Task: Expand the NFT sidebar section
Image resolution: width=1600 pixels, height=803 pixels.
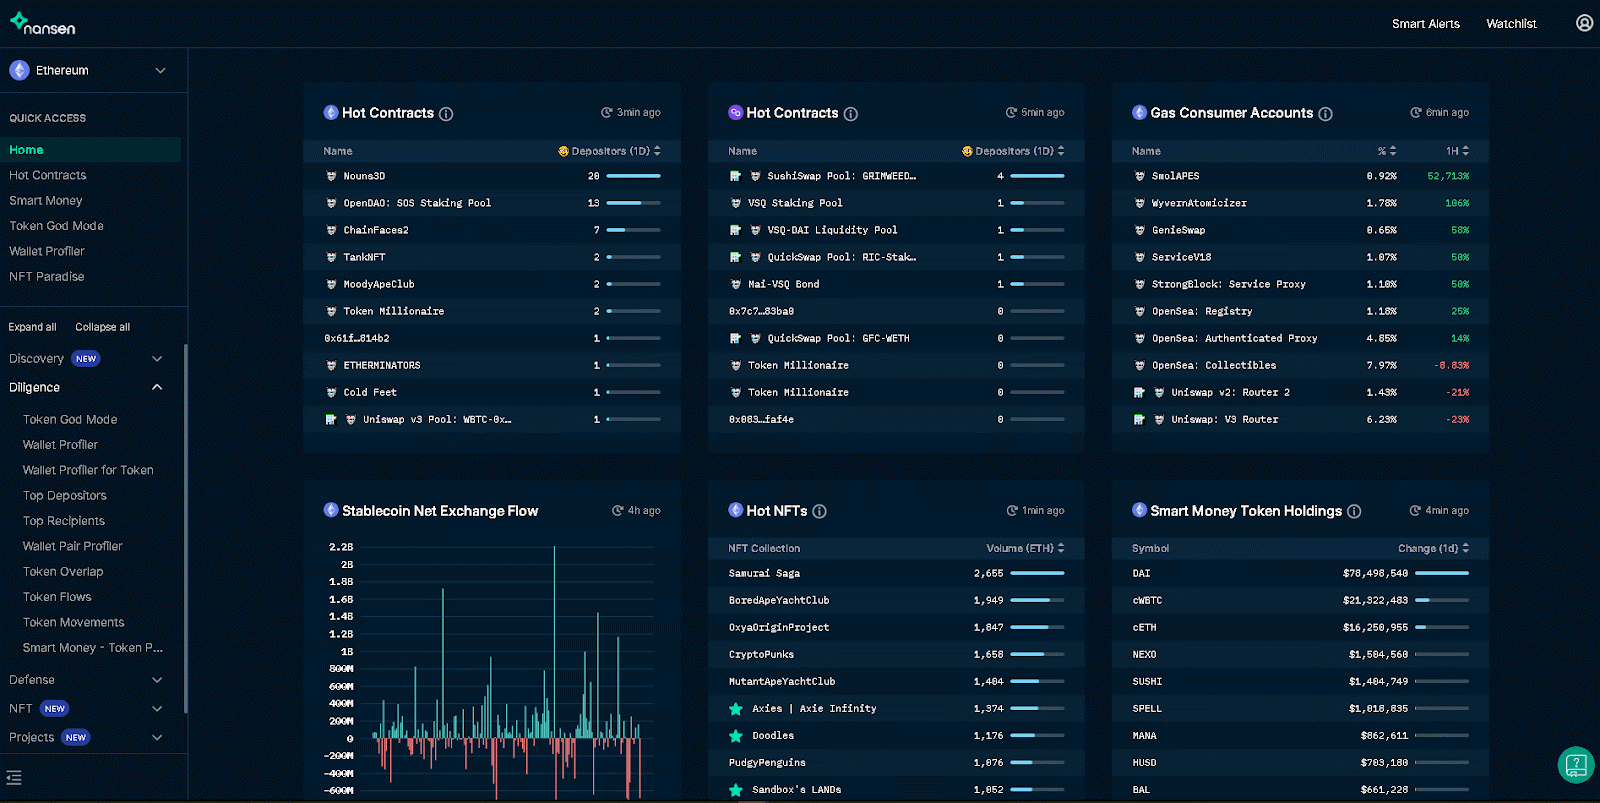Action: [157, 709]
